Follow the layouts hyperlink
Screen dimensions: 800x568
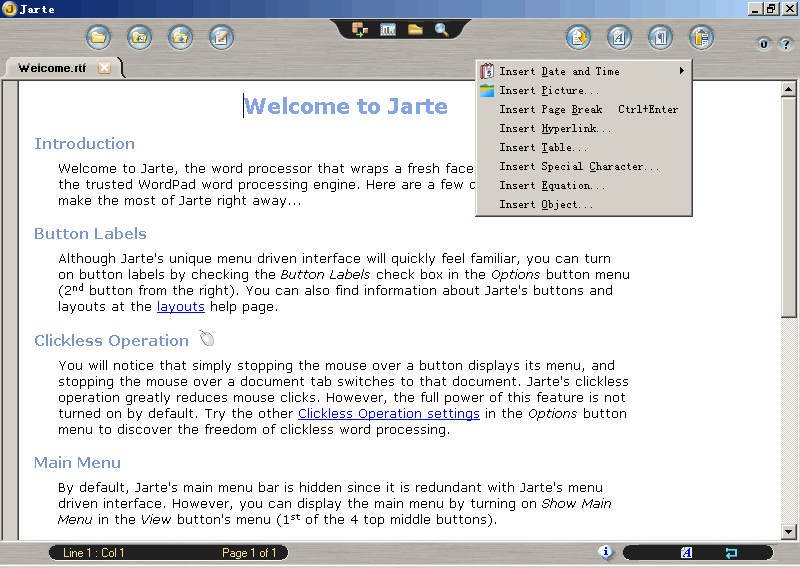pos(181,307)
